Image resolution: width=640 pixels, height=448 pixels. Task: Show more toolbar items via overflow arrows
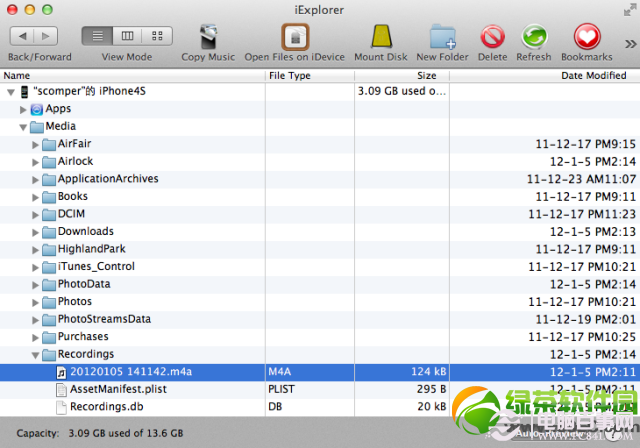630,43
